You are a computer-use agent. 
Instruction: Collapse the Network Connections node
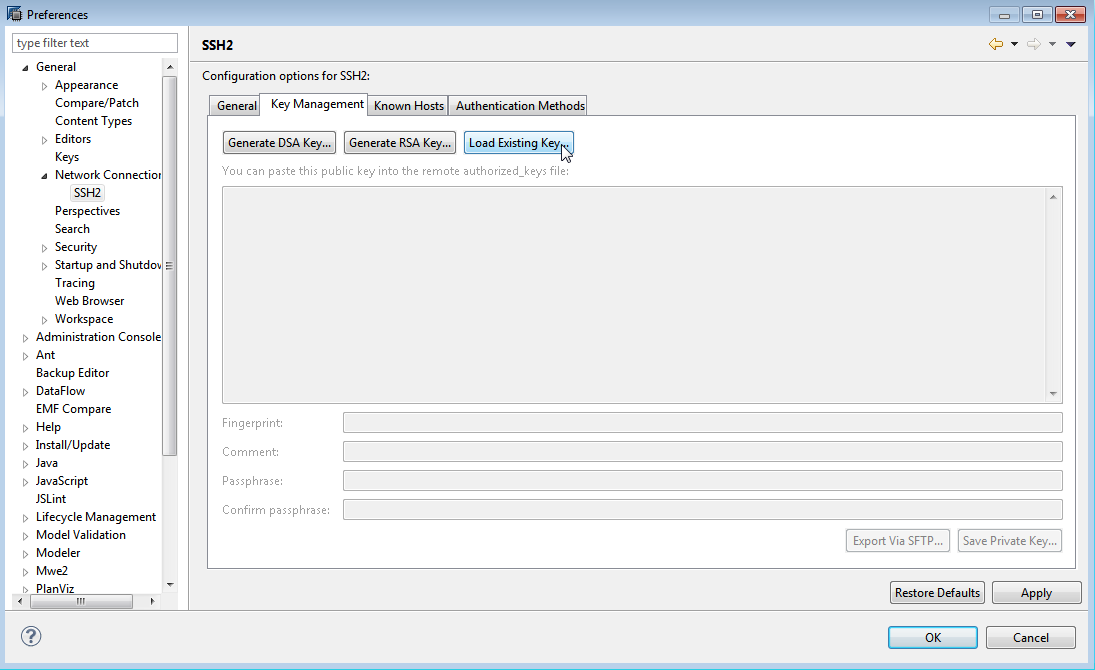coord(44,176)
